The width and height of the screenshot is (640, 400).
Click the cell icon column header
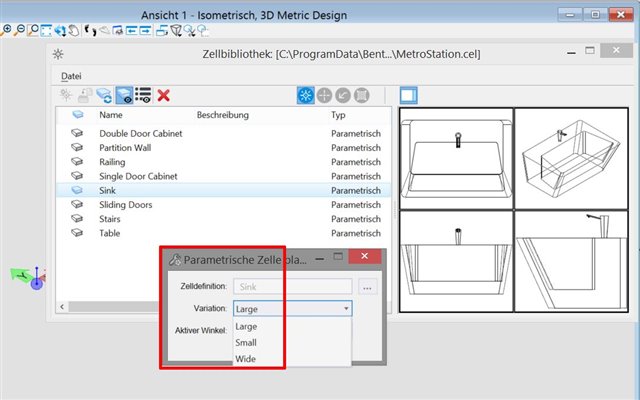click(x=78, y=115)
